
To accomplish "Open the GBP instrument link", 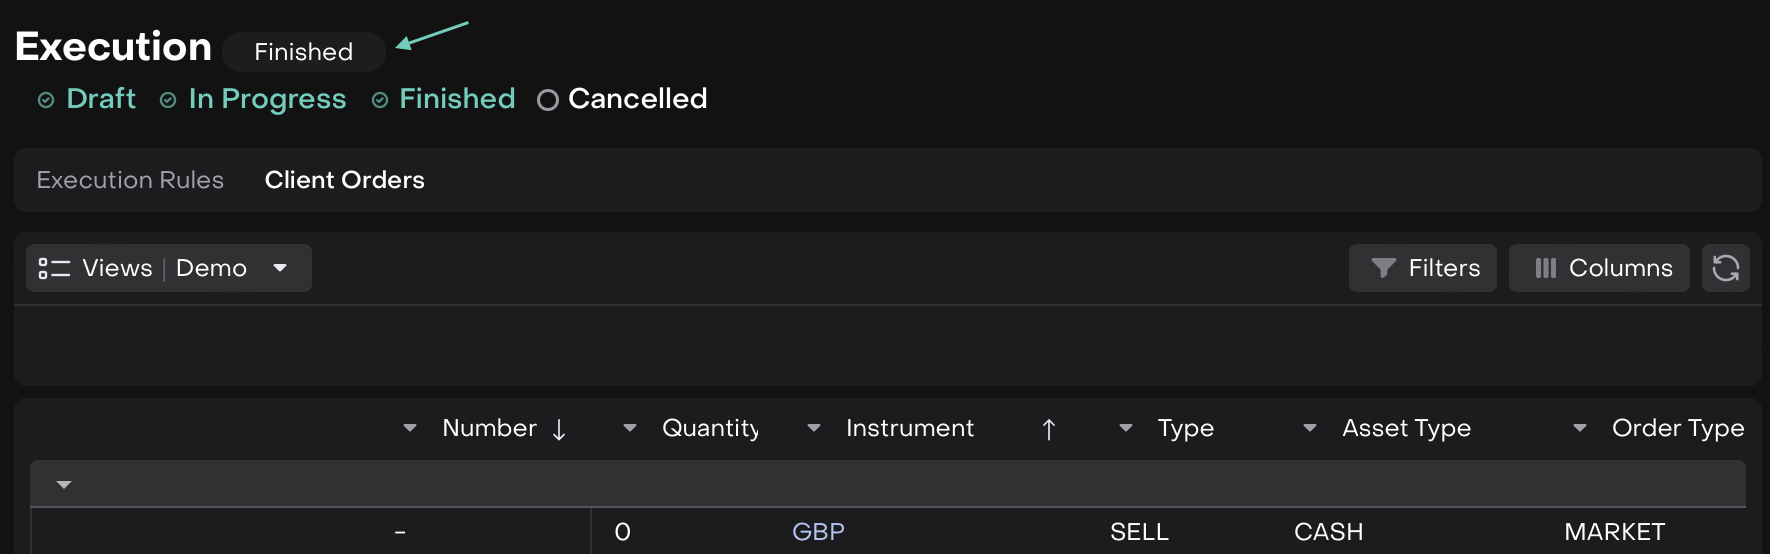I will point(818,532).
